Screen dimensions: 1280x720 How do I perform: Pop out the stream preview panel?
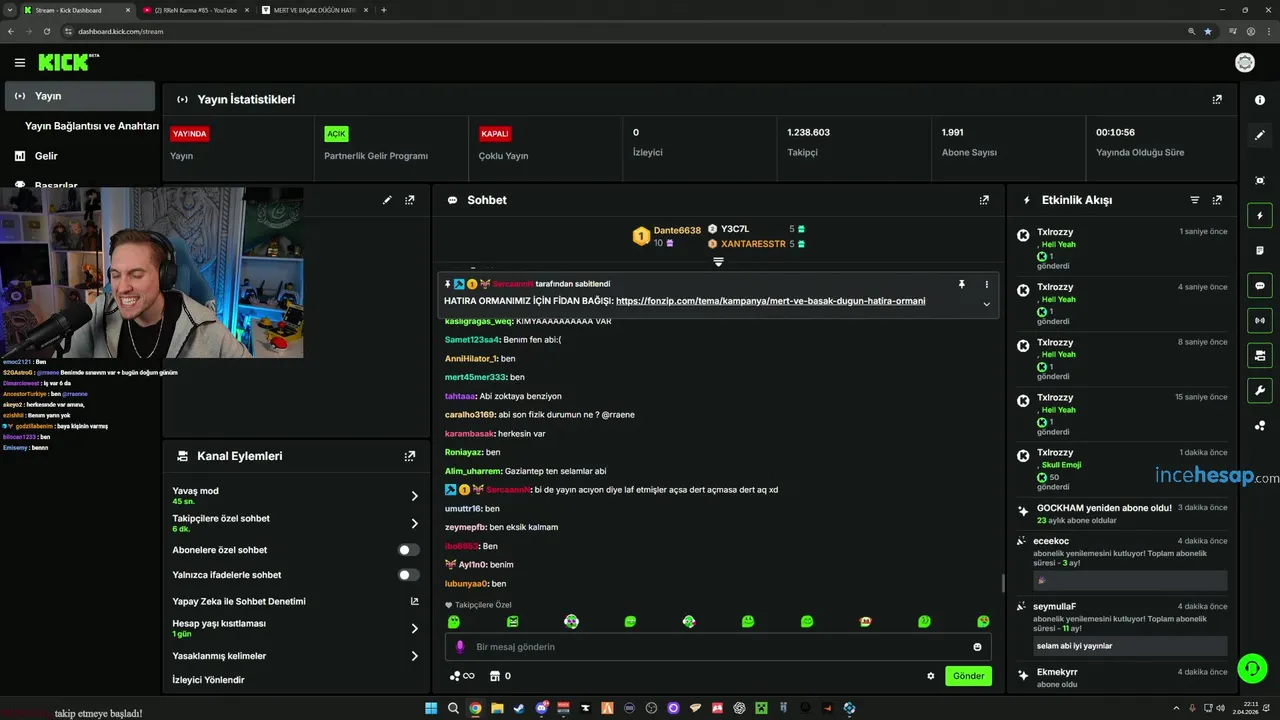click(x=409, y=200)
